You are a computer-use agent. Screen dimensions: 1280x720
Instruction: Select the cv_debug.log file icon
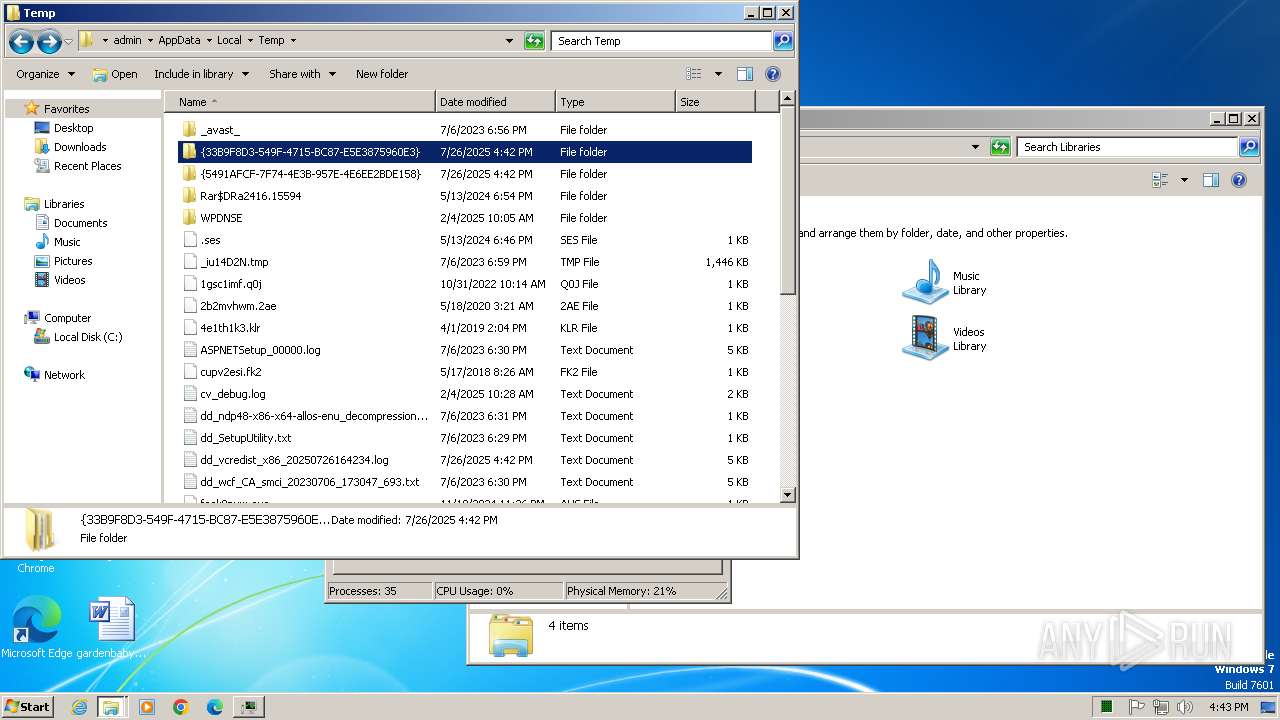(190, 394)
